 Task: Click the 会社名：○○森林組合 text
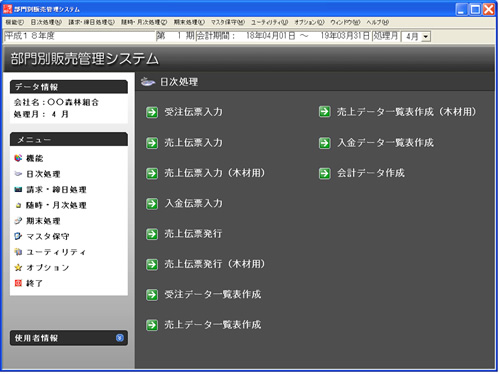click(56, 102)
